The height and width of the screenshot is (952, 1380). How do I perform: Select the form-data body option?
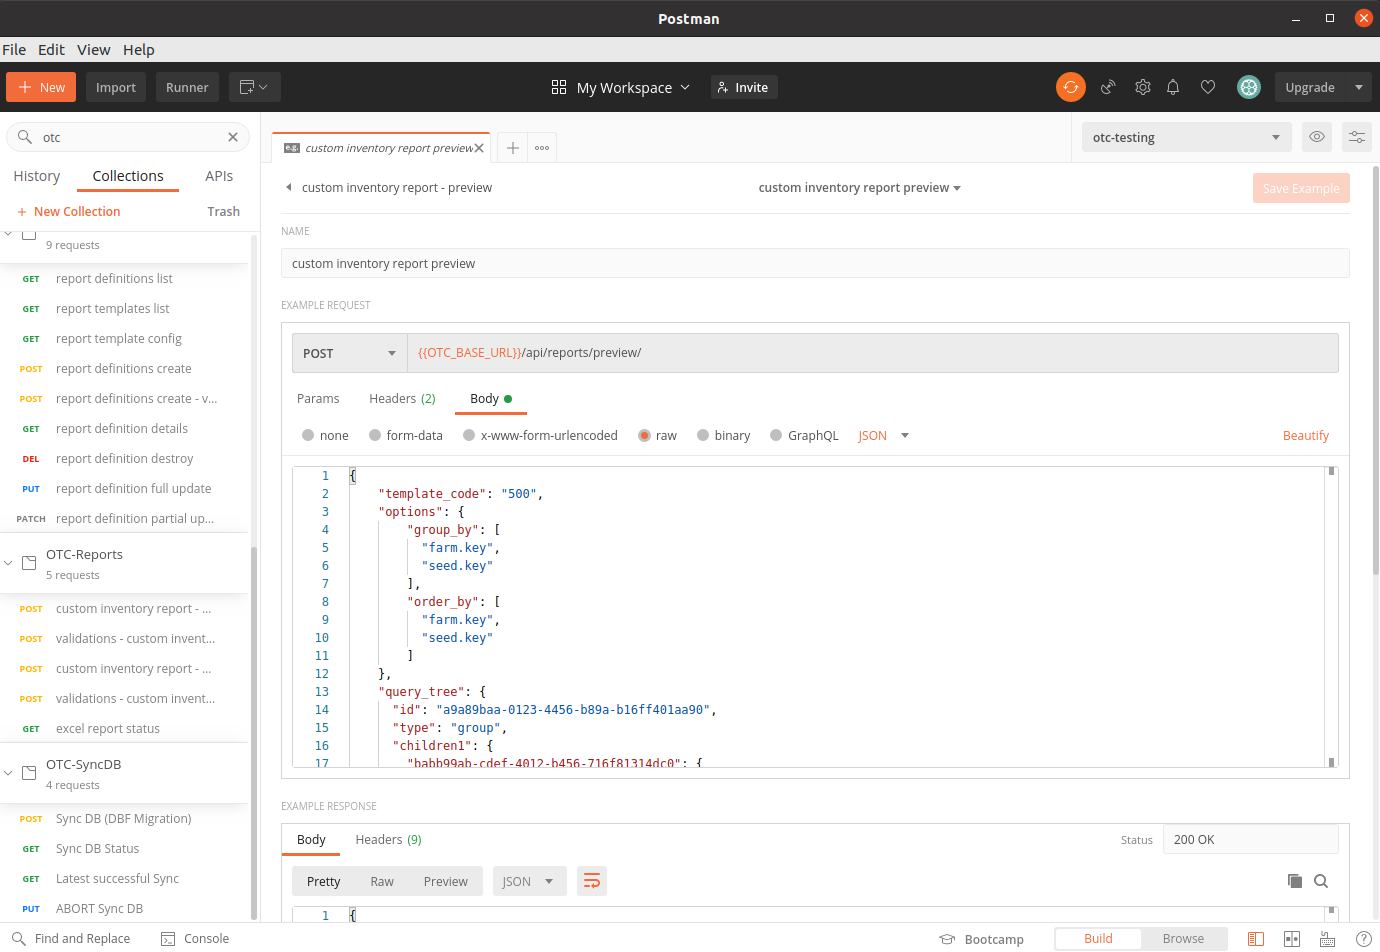375,435
